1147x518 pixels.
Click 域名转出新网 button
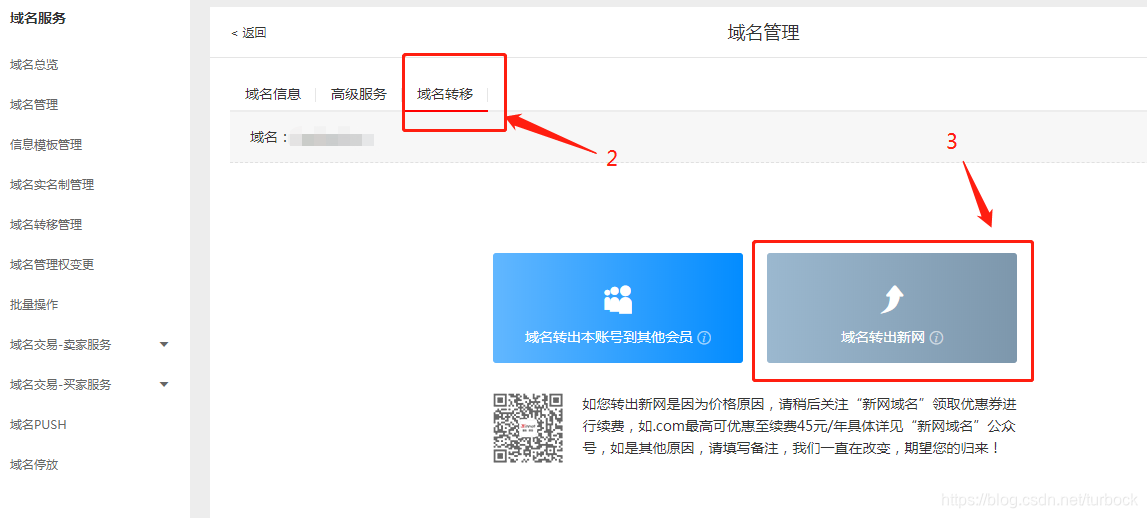892,308
